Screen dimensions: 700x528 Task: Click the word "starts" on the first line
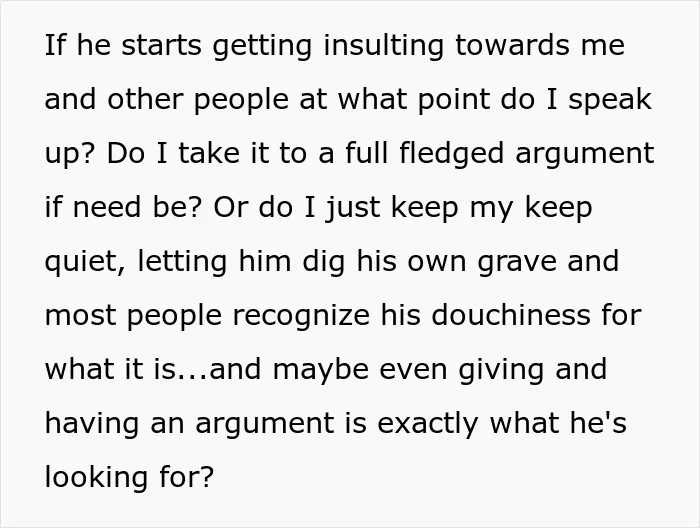coord(162,46)
